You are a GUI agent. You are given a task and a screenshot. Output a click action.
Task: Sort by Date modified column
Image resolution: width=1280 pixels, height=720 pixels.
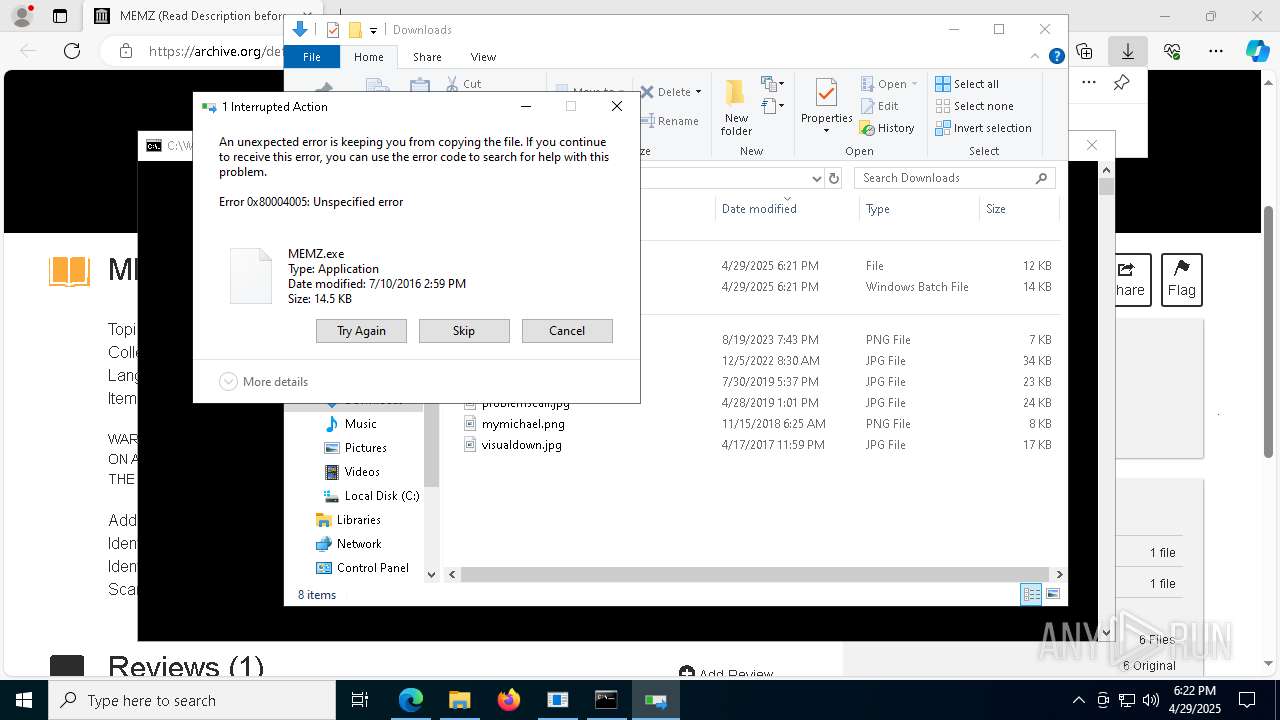coord(786,209)
